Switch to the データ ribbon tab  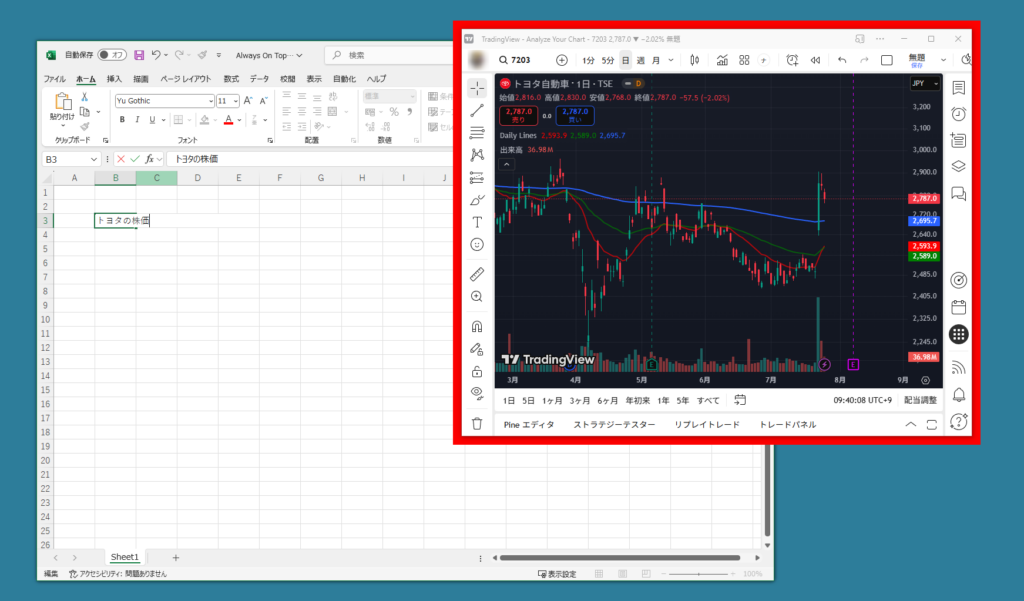(259, 79)
